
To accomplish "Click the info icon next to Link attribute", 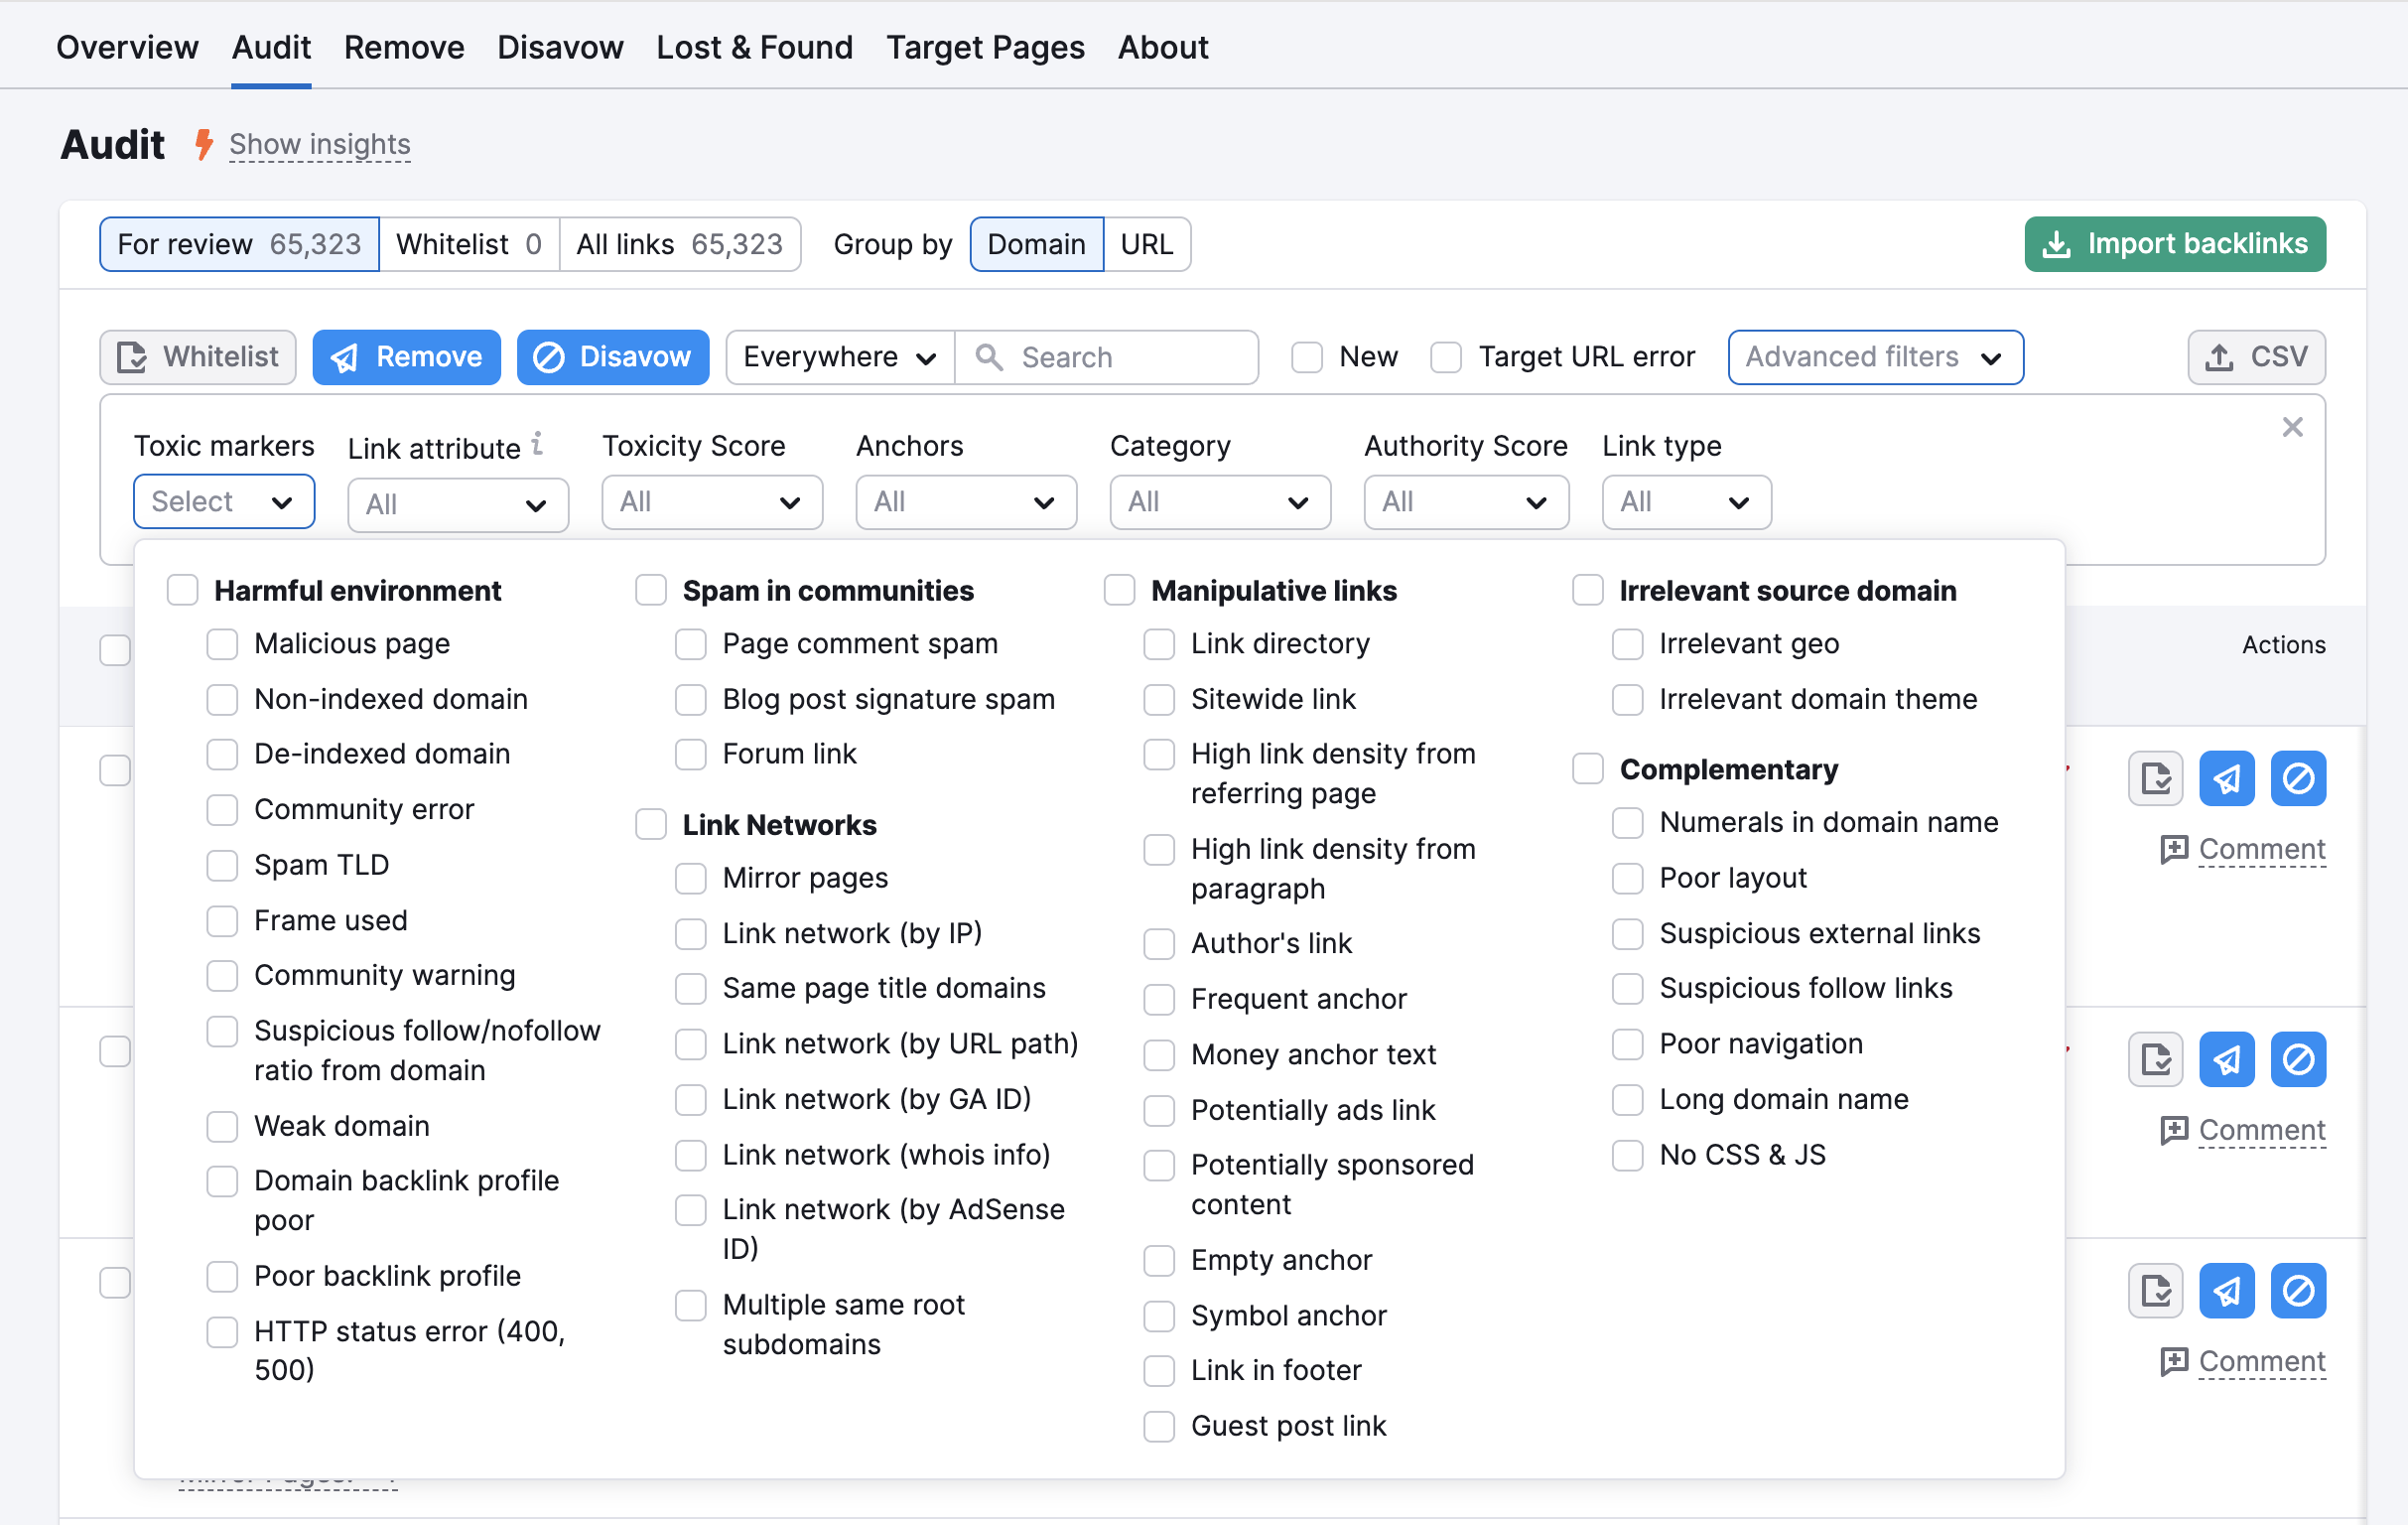I will tap(537, 443).
